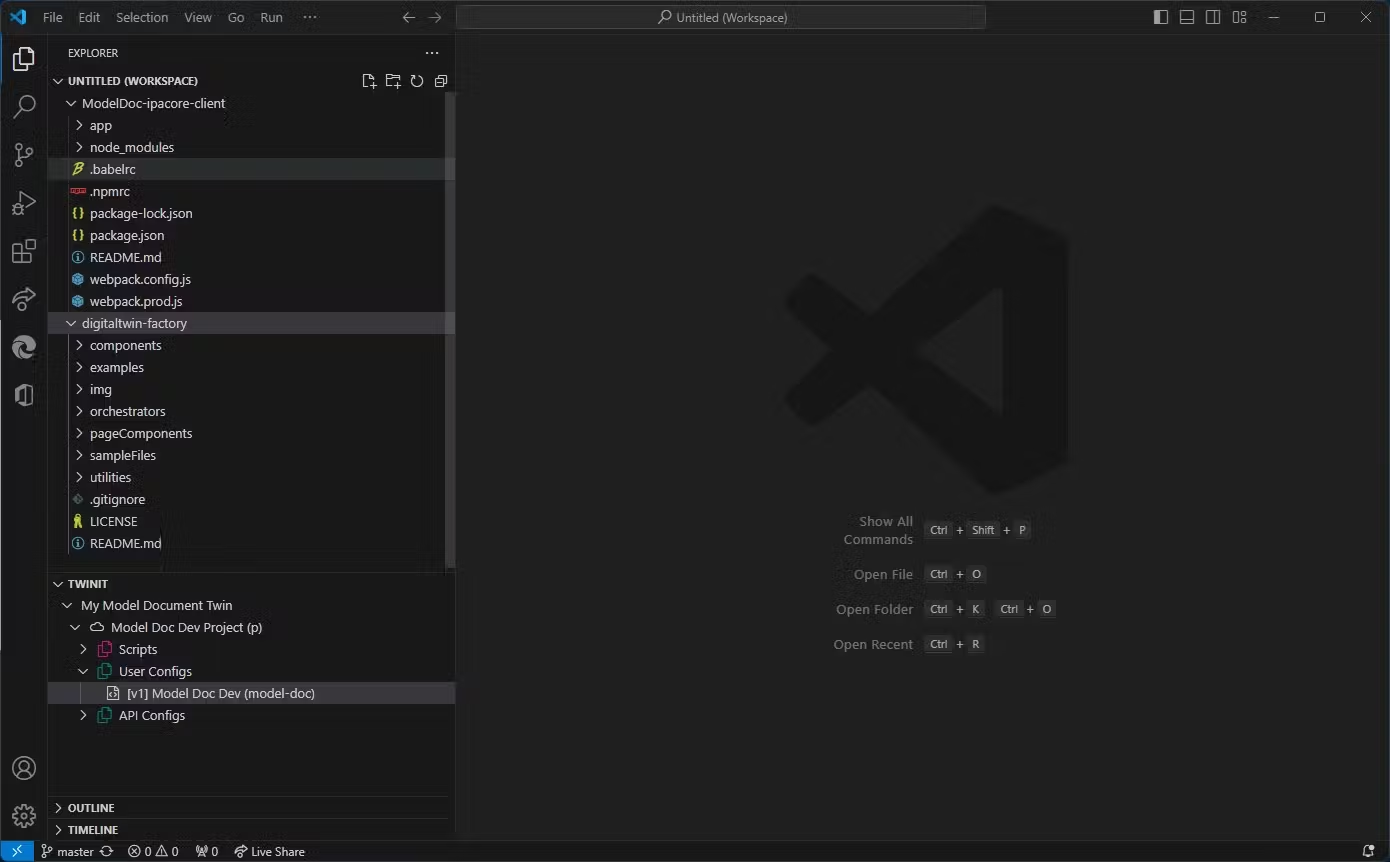Image resolution: width=1390 pixels, height=862 pixels.
Task: Expand the node_modules folder
Action: click(79, 147)
